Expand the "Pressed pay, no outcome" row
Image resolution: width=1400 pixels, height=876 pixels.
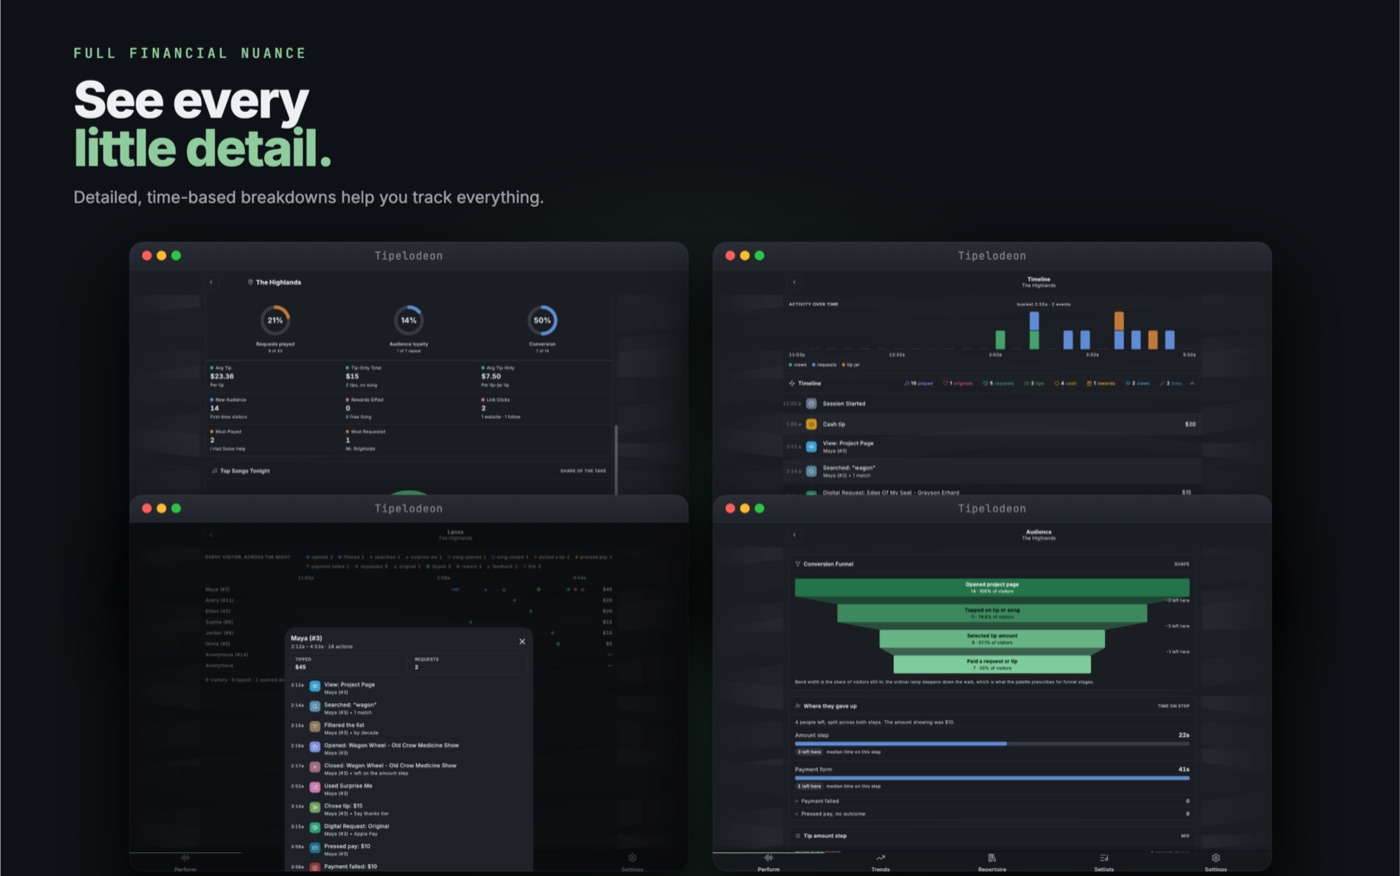point(992,814)
